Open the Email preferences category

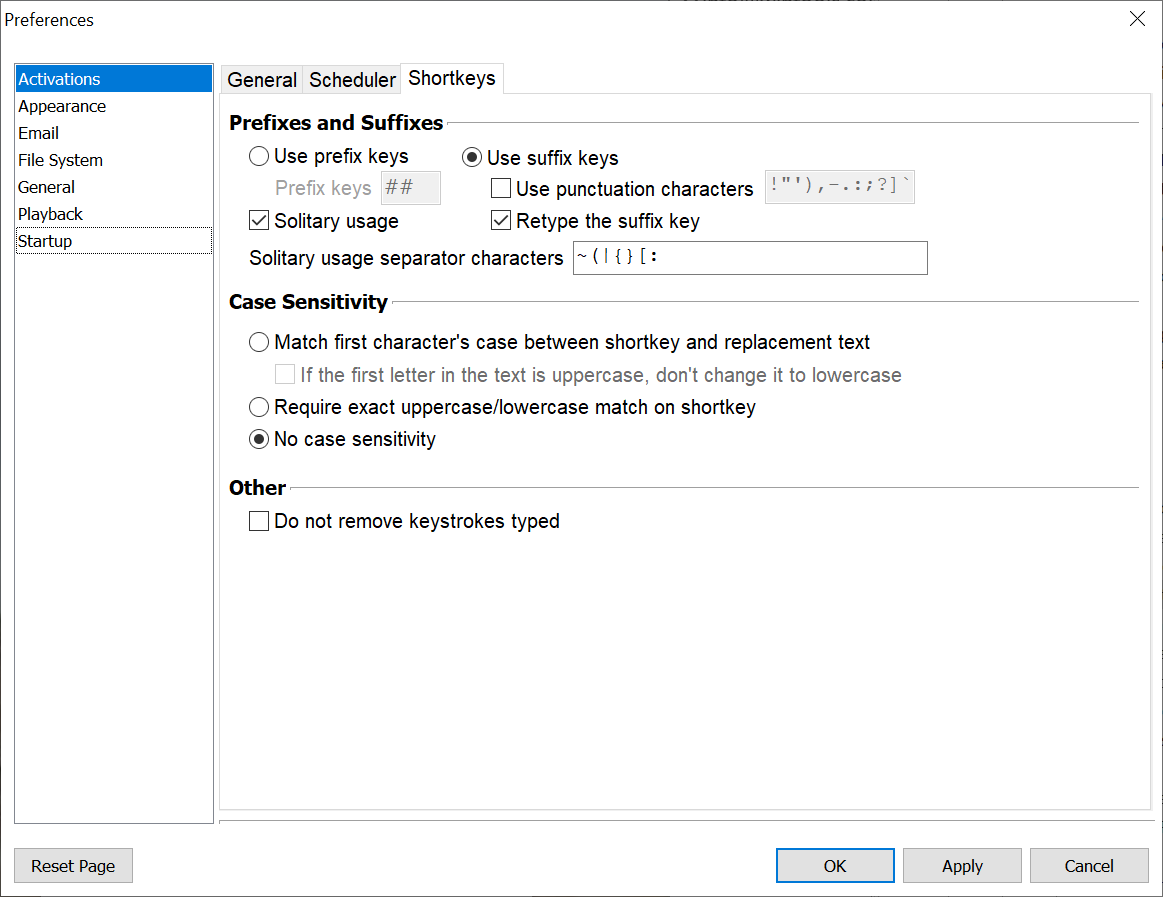pos(39,133)
